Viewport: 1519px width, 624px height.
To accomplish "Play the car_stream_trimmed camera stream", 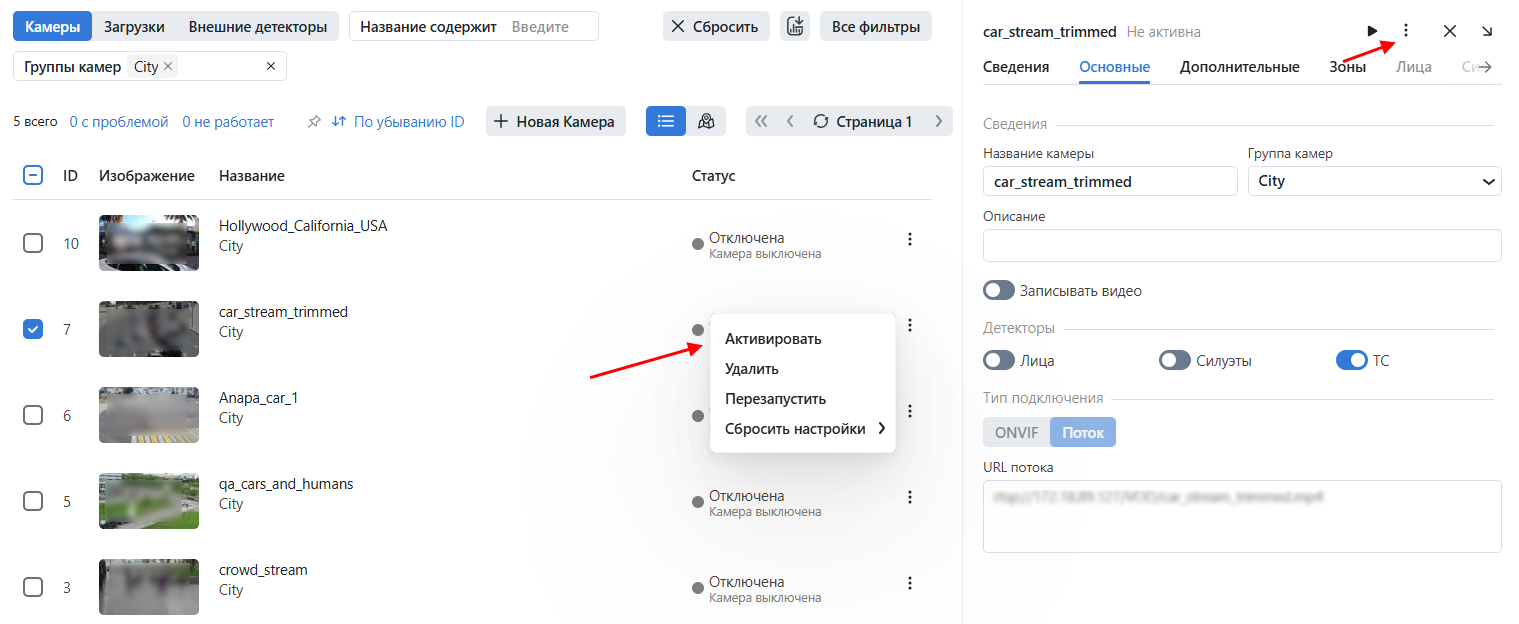I will point(1372,32).
